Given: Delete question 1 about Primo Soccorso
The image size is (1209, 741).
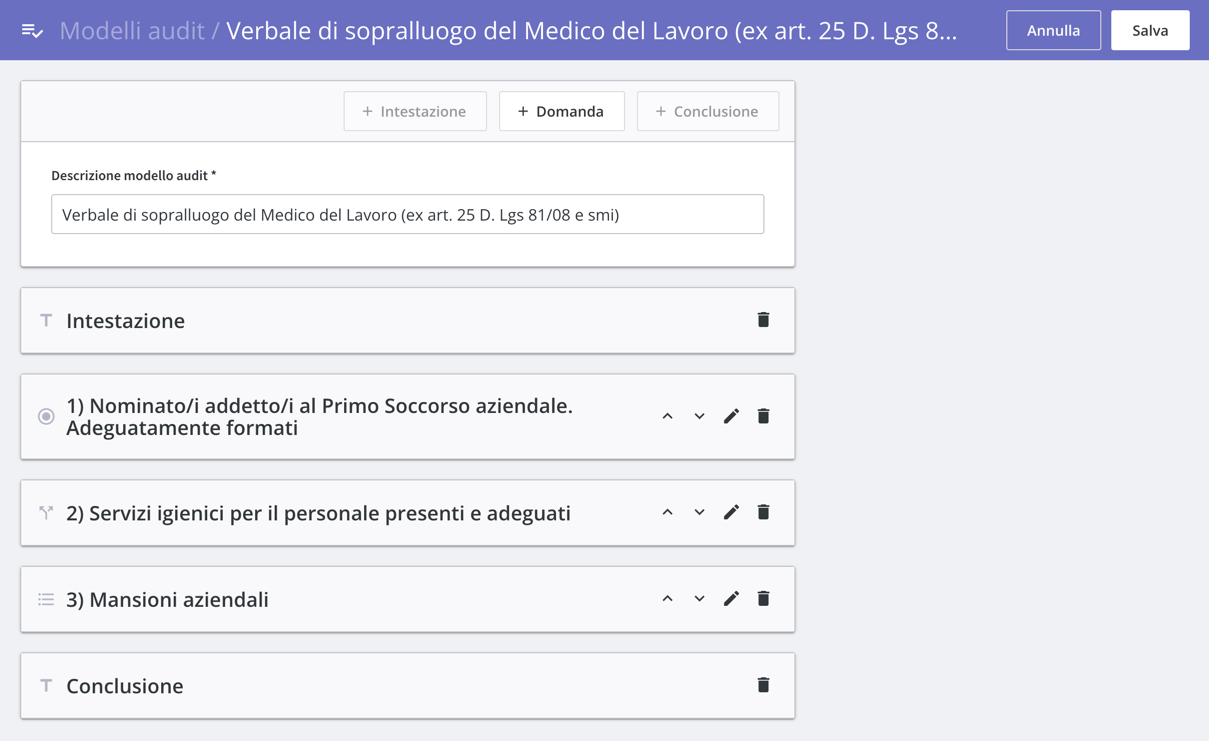Looking at the screenshot, I should pyautogui.click(x=763, y=416).
